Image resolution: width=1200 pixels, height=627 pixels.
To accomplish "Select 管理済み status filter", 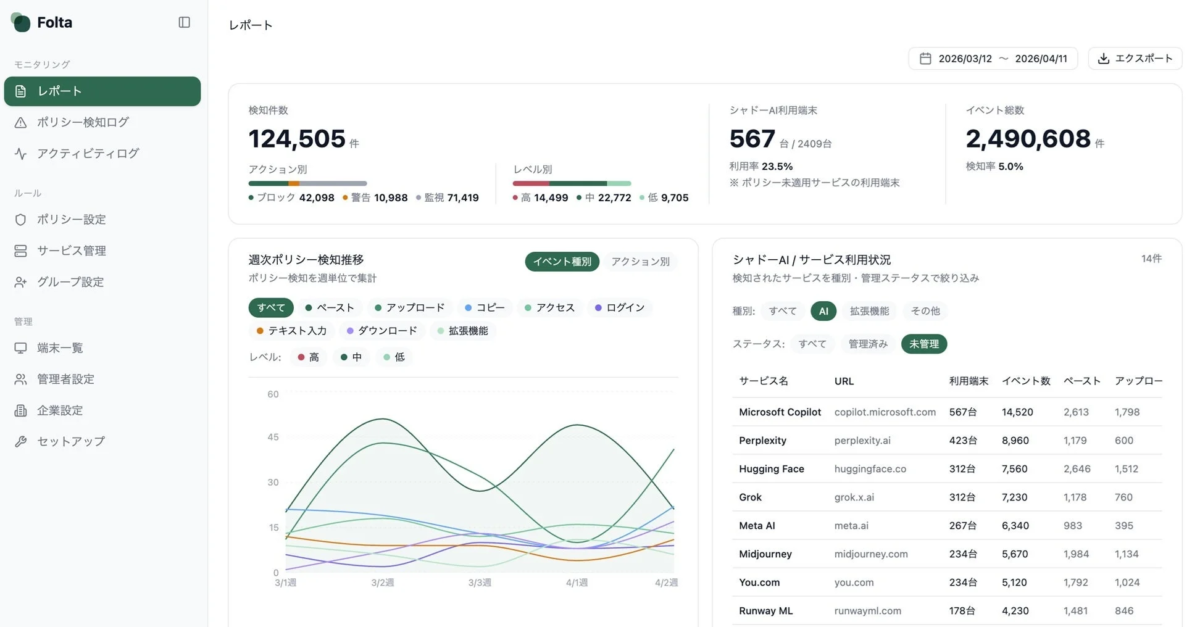I will (868, 344).
